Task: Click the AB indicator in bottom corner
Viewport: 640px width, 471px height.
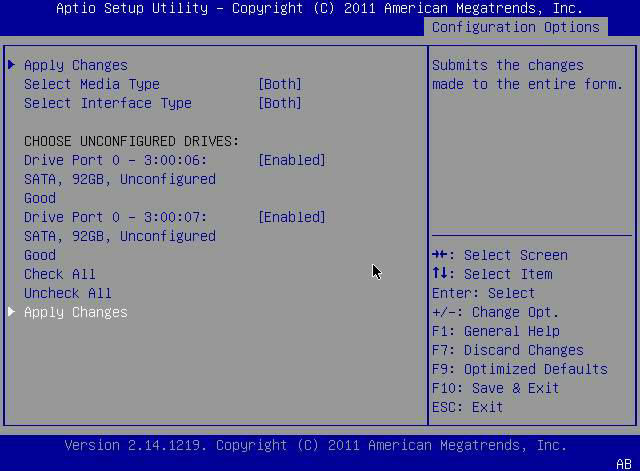Action: 624,464
